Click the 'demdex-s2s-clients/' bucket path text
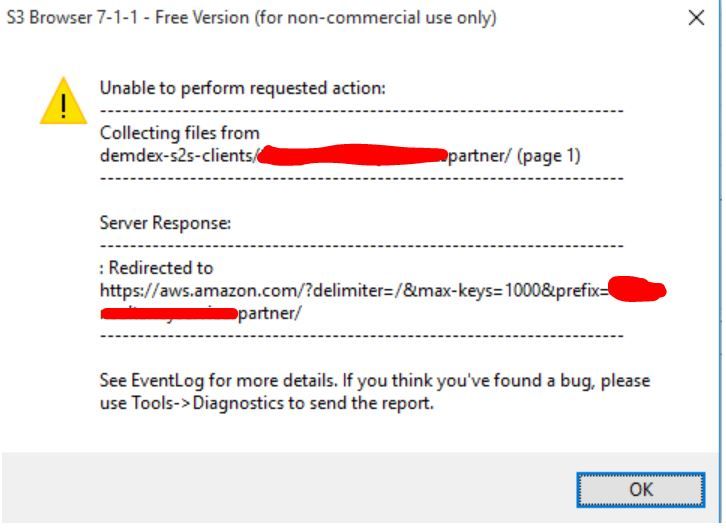Viewport: 726px width, 529px height. click(178, 156)
